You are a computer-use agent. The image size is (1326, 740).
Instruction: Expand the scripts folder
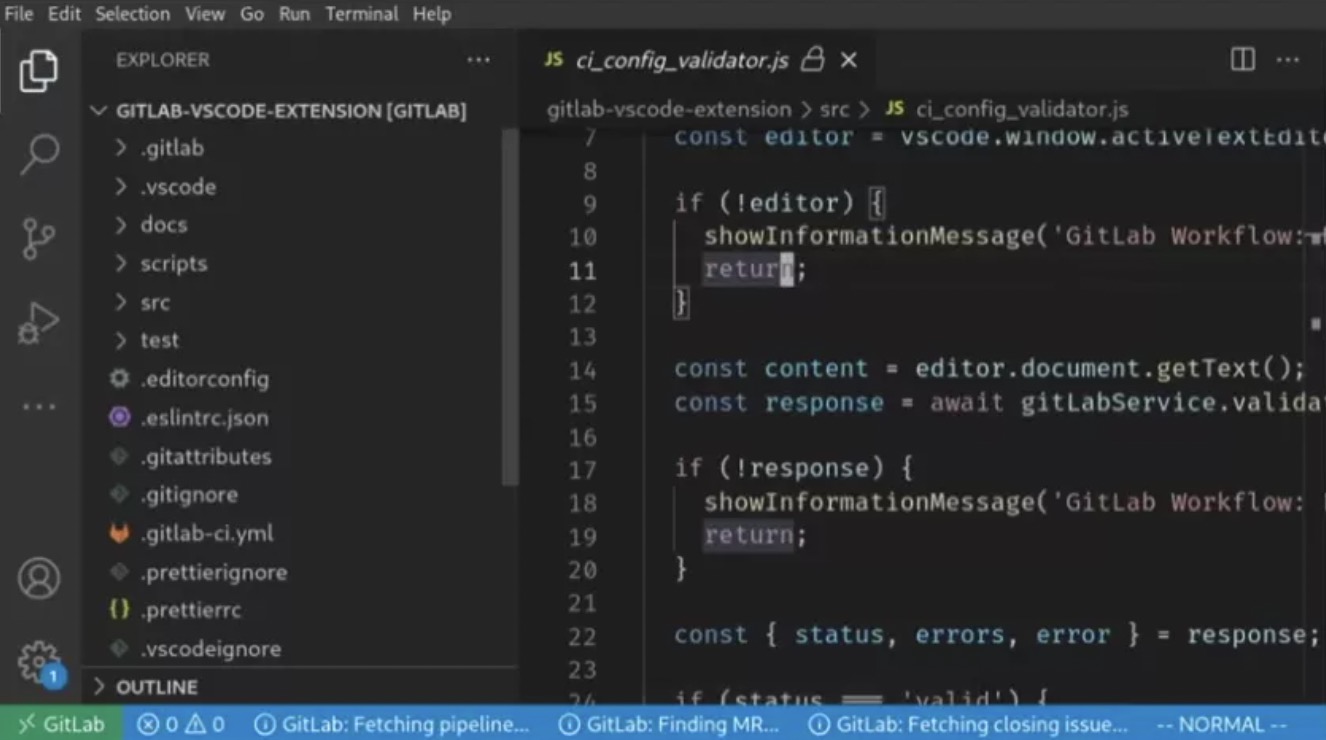174,264
